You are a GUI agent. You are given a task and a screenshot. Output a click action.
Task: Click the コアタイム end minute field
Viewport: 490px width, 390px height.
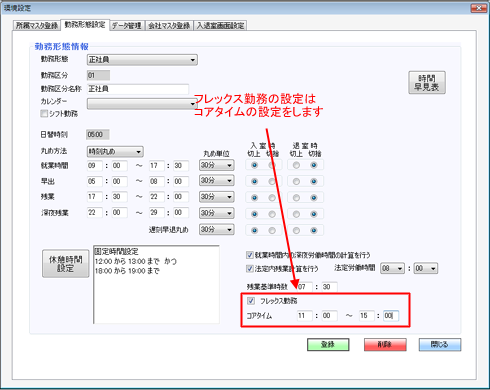[391, 316]
